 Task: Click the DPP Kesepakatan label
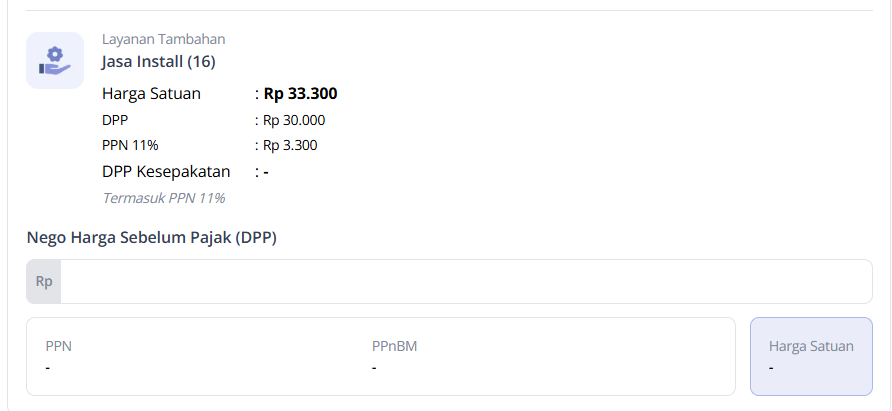(166, 171)
